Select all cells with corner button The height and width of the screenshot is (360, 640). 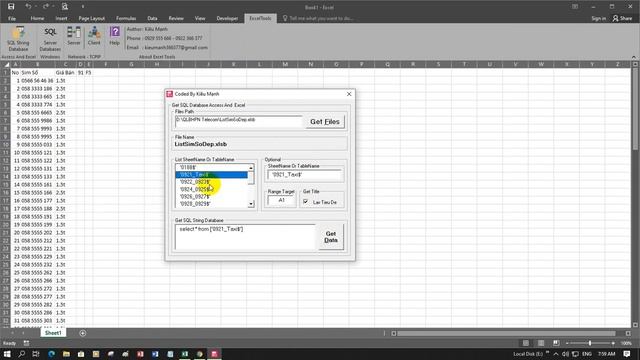point(6,64)
